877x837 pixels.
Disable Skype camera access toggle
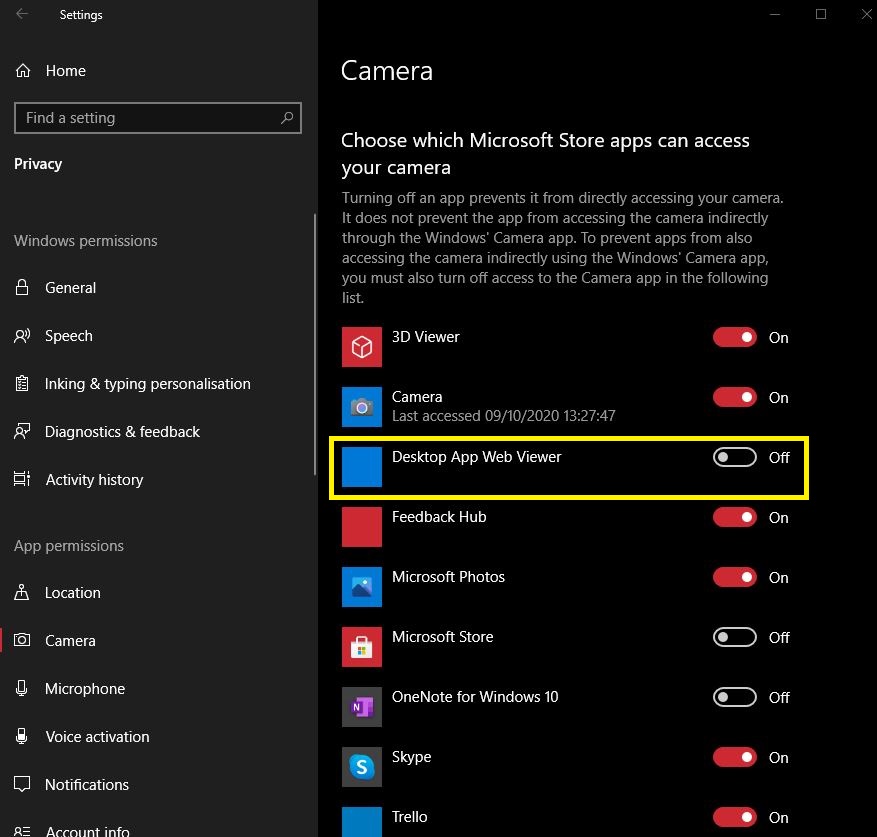[x=734, y=757]
